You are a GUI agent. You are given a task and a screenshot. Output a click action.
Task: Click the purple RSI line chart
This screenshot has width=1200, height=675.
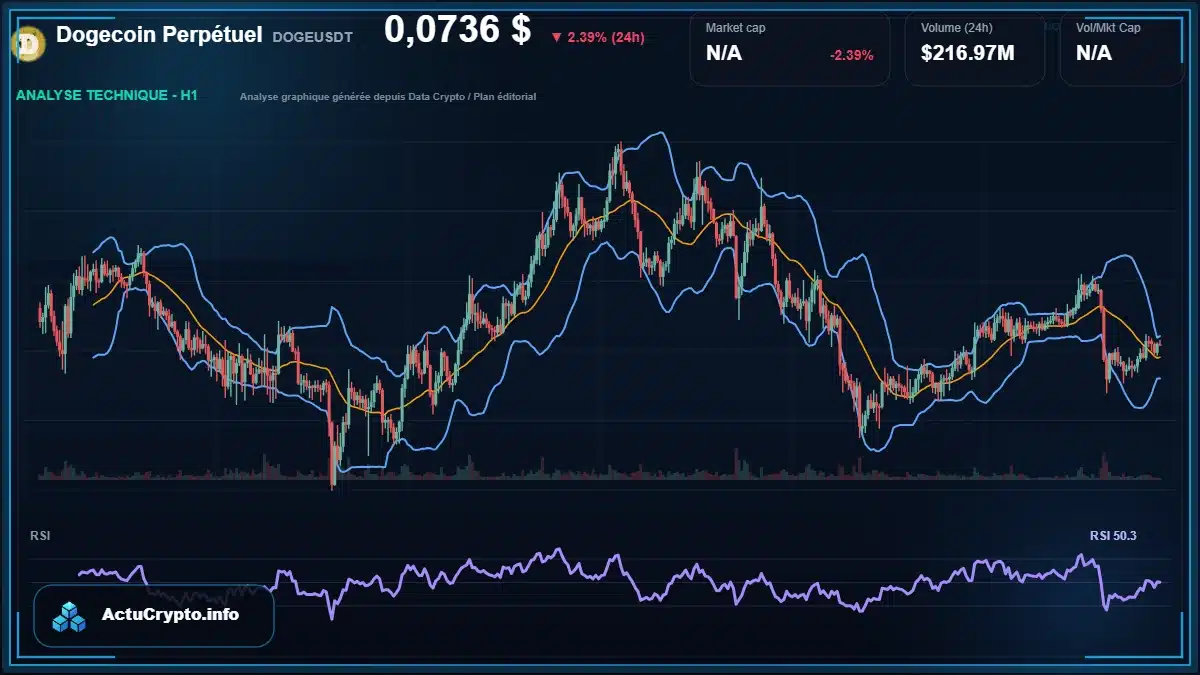point(620,582)
